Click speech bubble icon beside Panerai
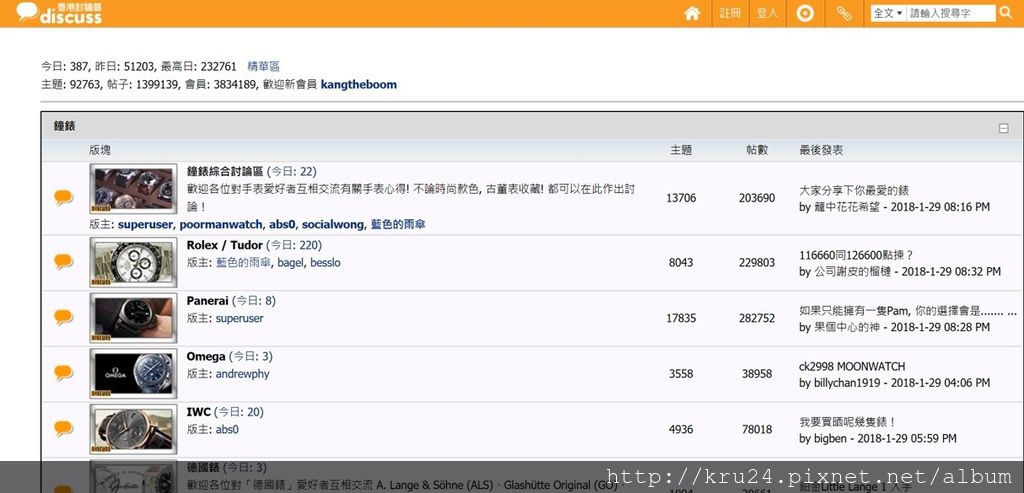 (63, 317)
